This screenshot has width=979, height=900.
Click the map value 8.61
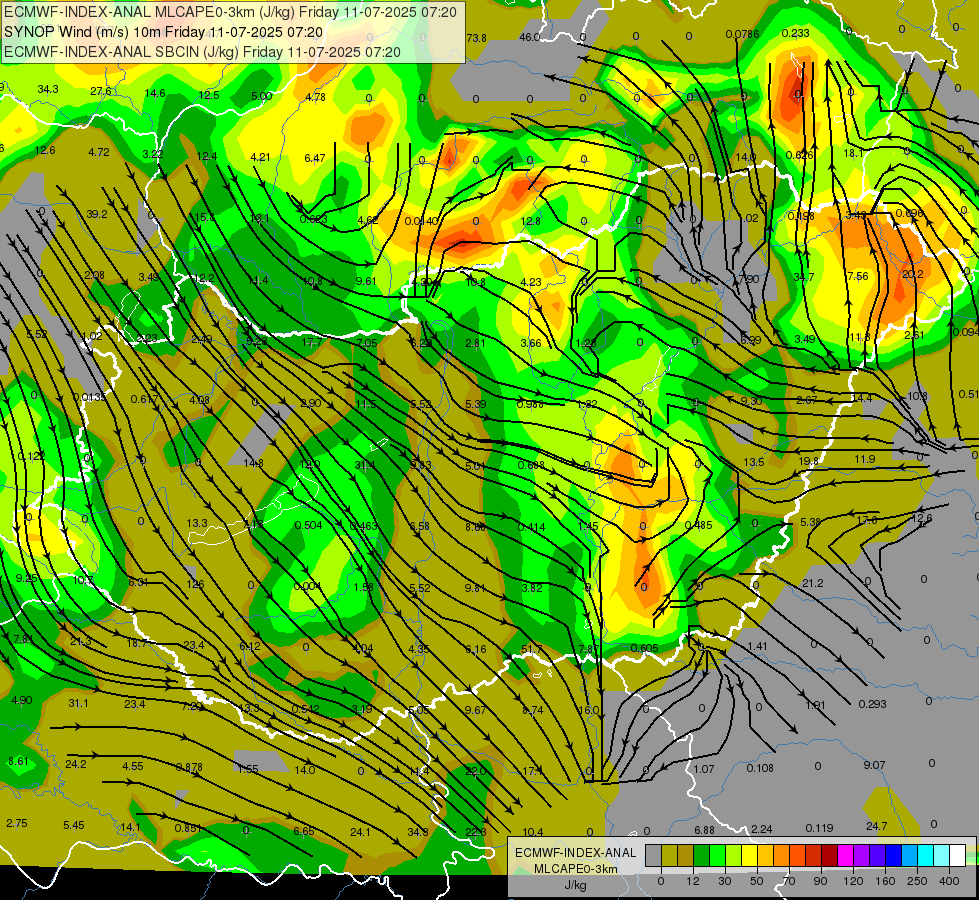click(x=18, y=761)
